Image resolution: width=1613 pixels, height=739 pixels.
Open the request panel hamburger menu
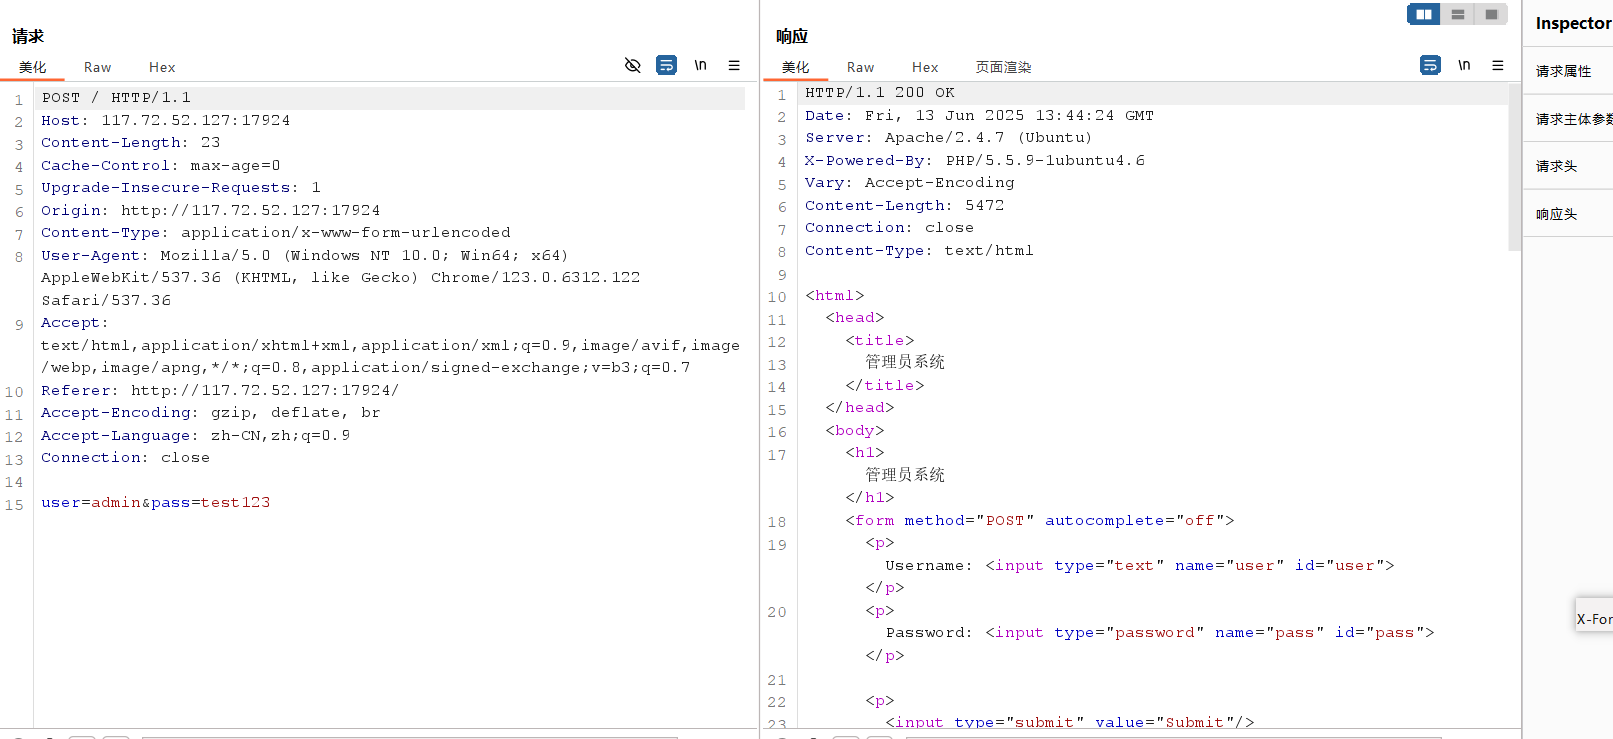click(734, 65)
